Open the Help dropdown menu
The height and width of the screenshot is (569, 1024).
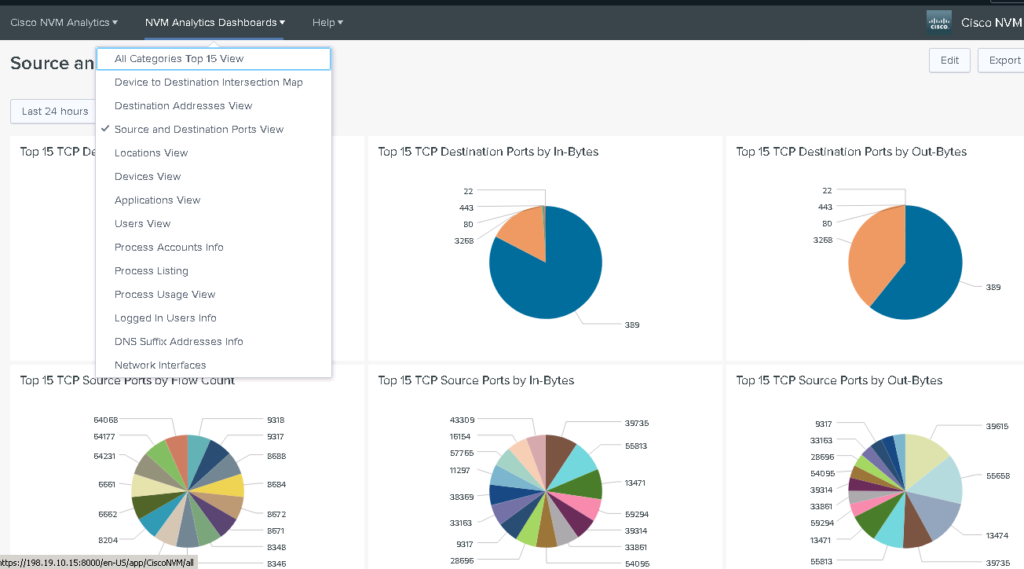[327, 22]
